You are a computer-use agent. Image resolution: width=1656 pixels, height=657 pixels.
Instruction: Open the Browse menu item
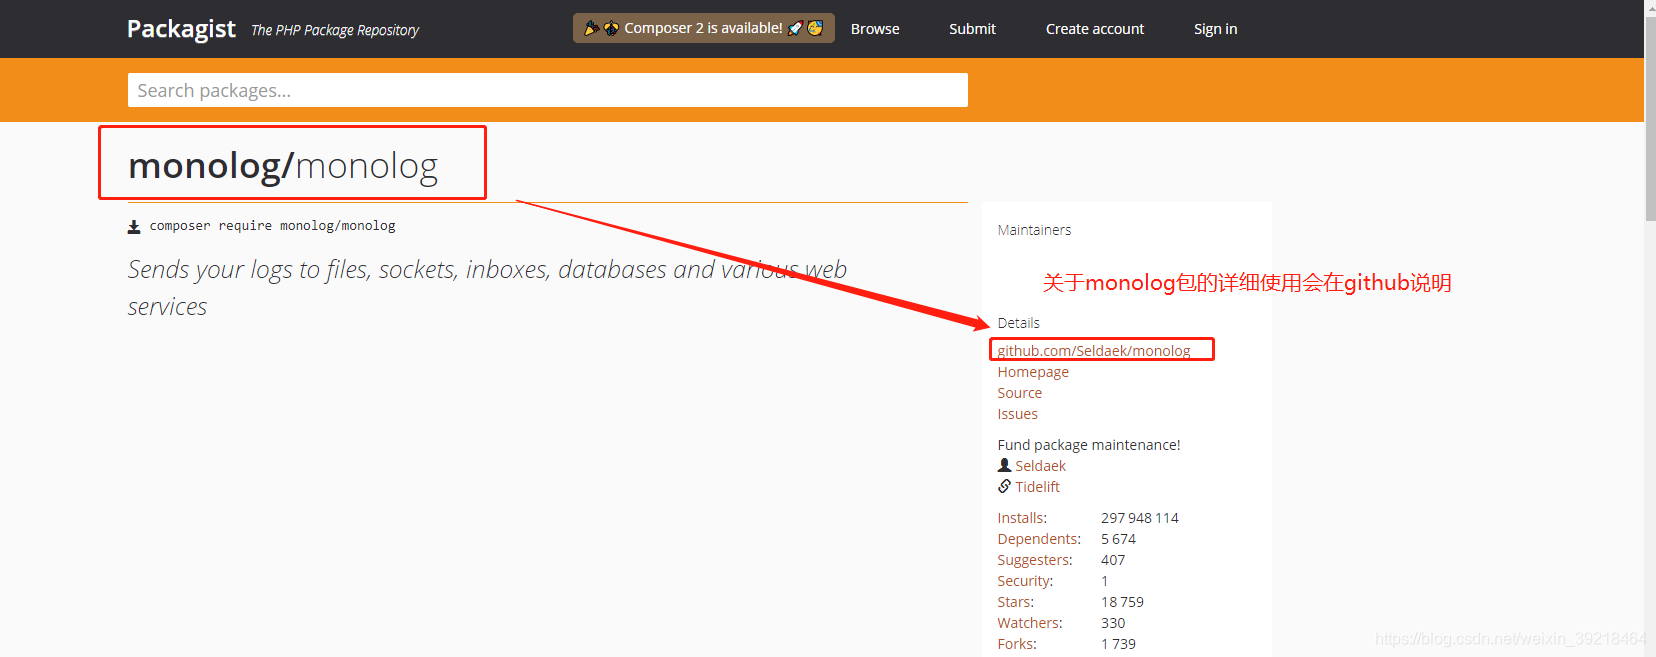[x=875, y=29]
